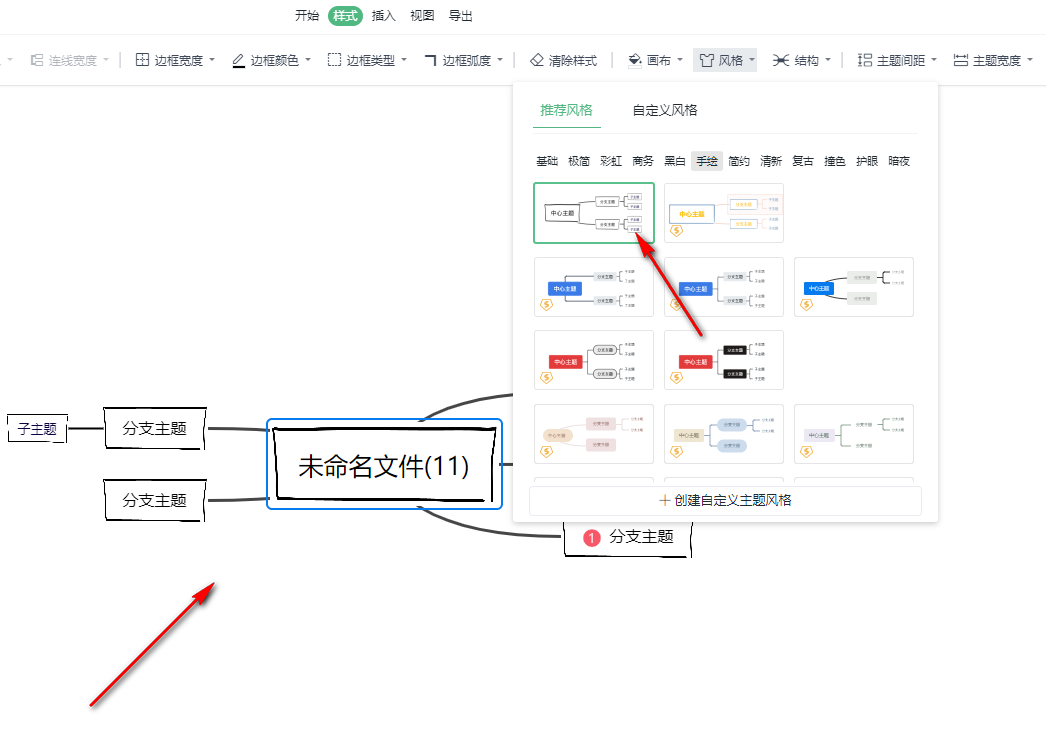Image resolution: width=1046 pixels, height=730 pixels.
Task: Select the light purple center style thumbnail
Action: [854, 434]
